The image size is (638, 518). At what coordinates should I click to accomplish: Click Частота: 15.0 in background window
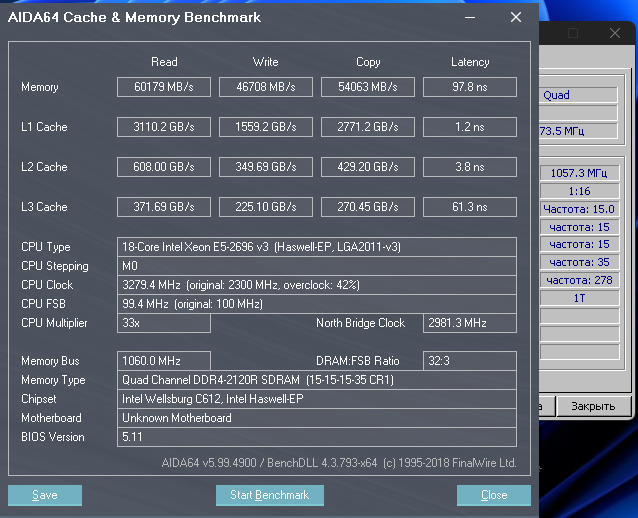point(579,209)
